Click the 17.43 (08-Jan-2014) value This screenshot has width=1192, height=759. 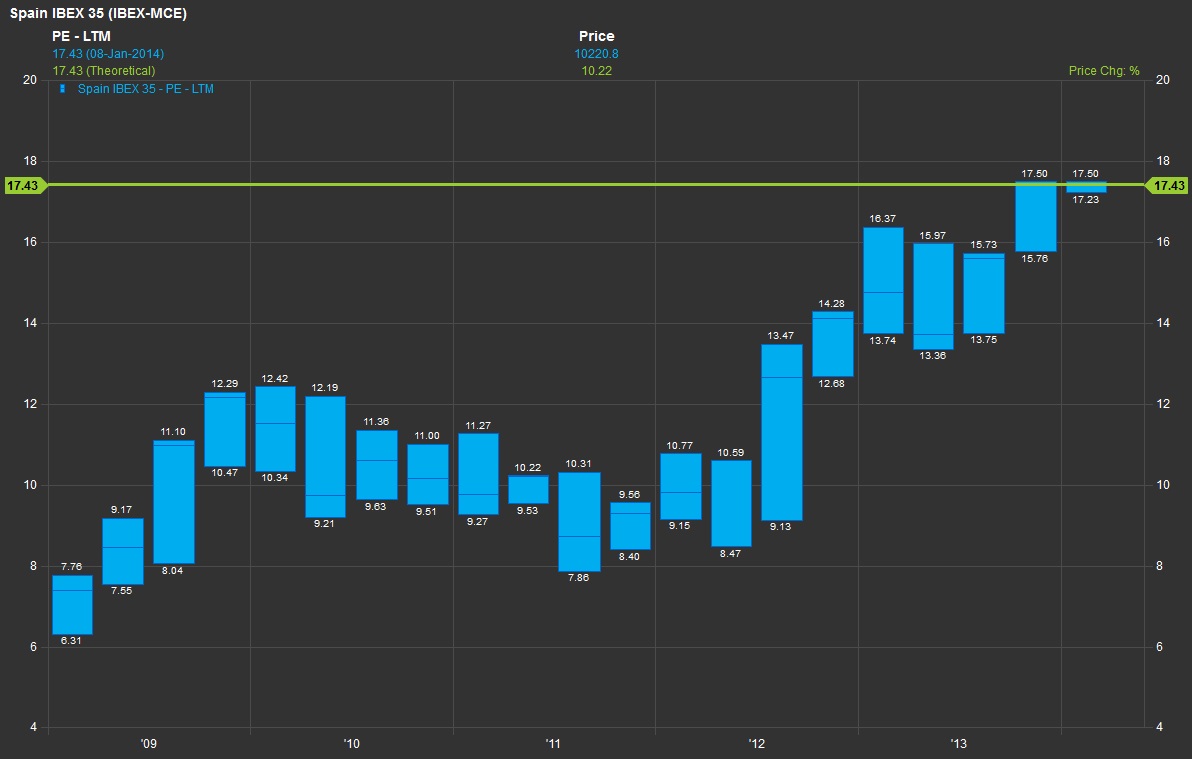tap(108, 54)
